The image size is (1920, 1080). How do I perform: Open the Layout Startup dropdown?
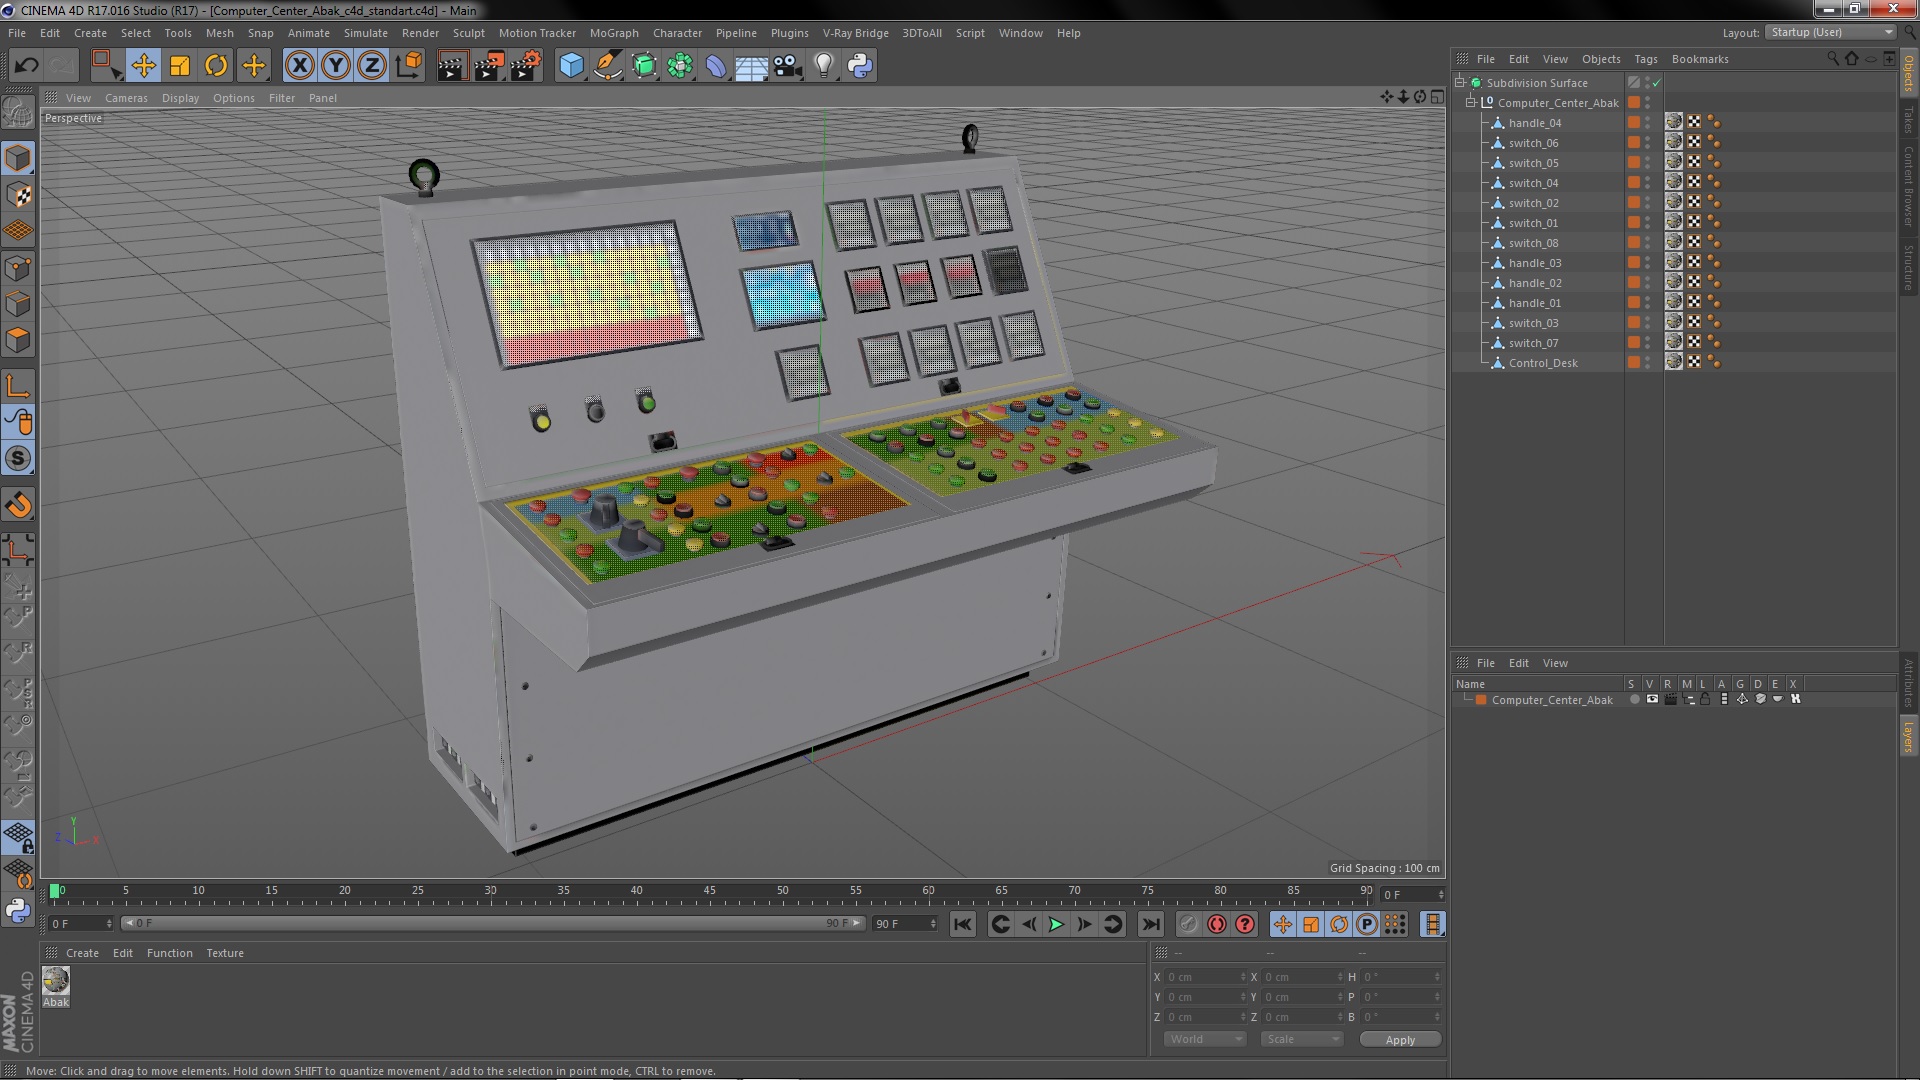(1830, 32)
